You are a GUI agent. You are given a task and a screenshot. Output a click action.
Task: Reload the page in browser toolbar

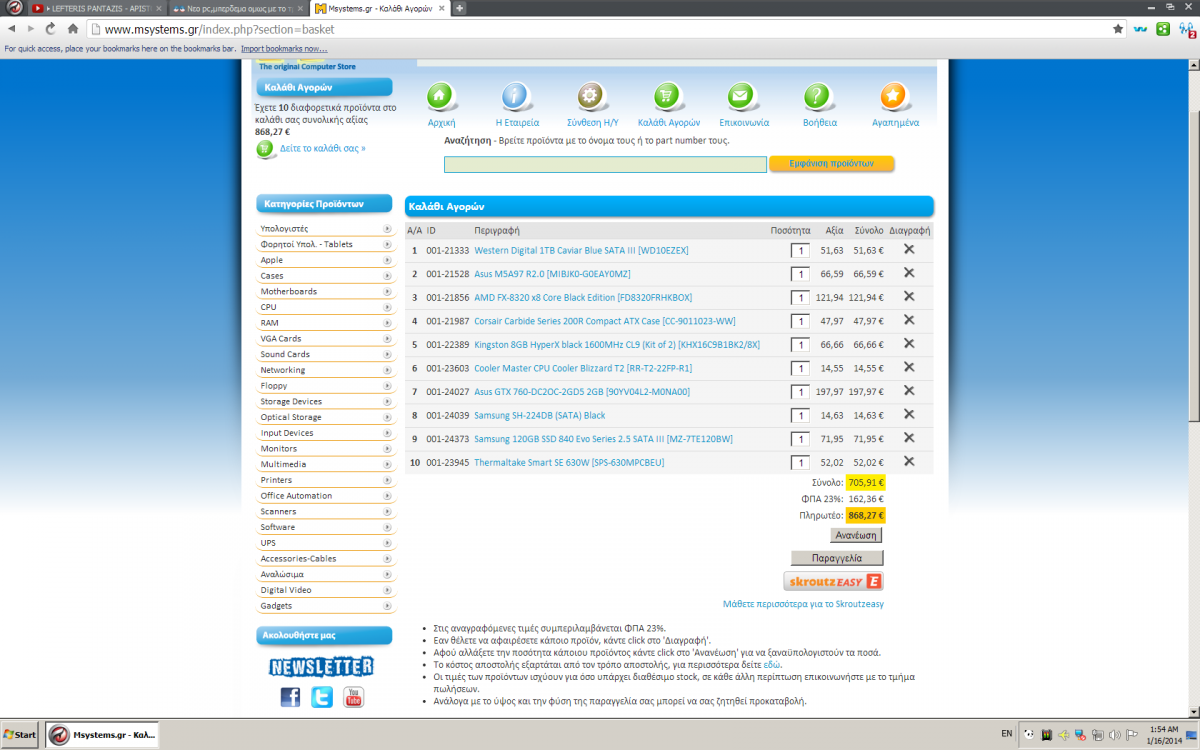[50, 29]
